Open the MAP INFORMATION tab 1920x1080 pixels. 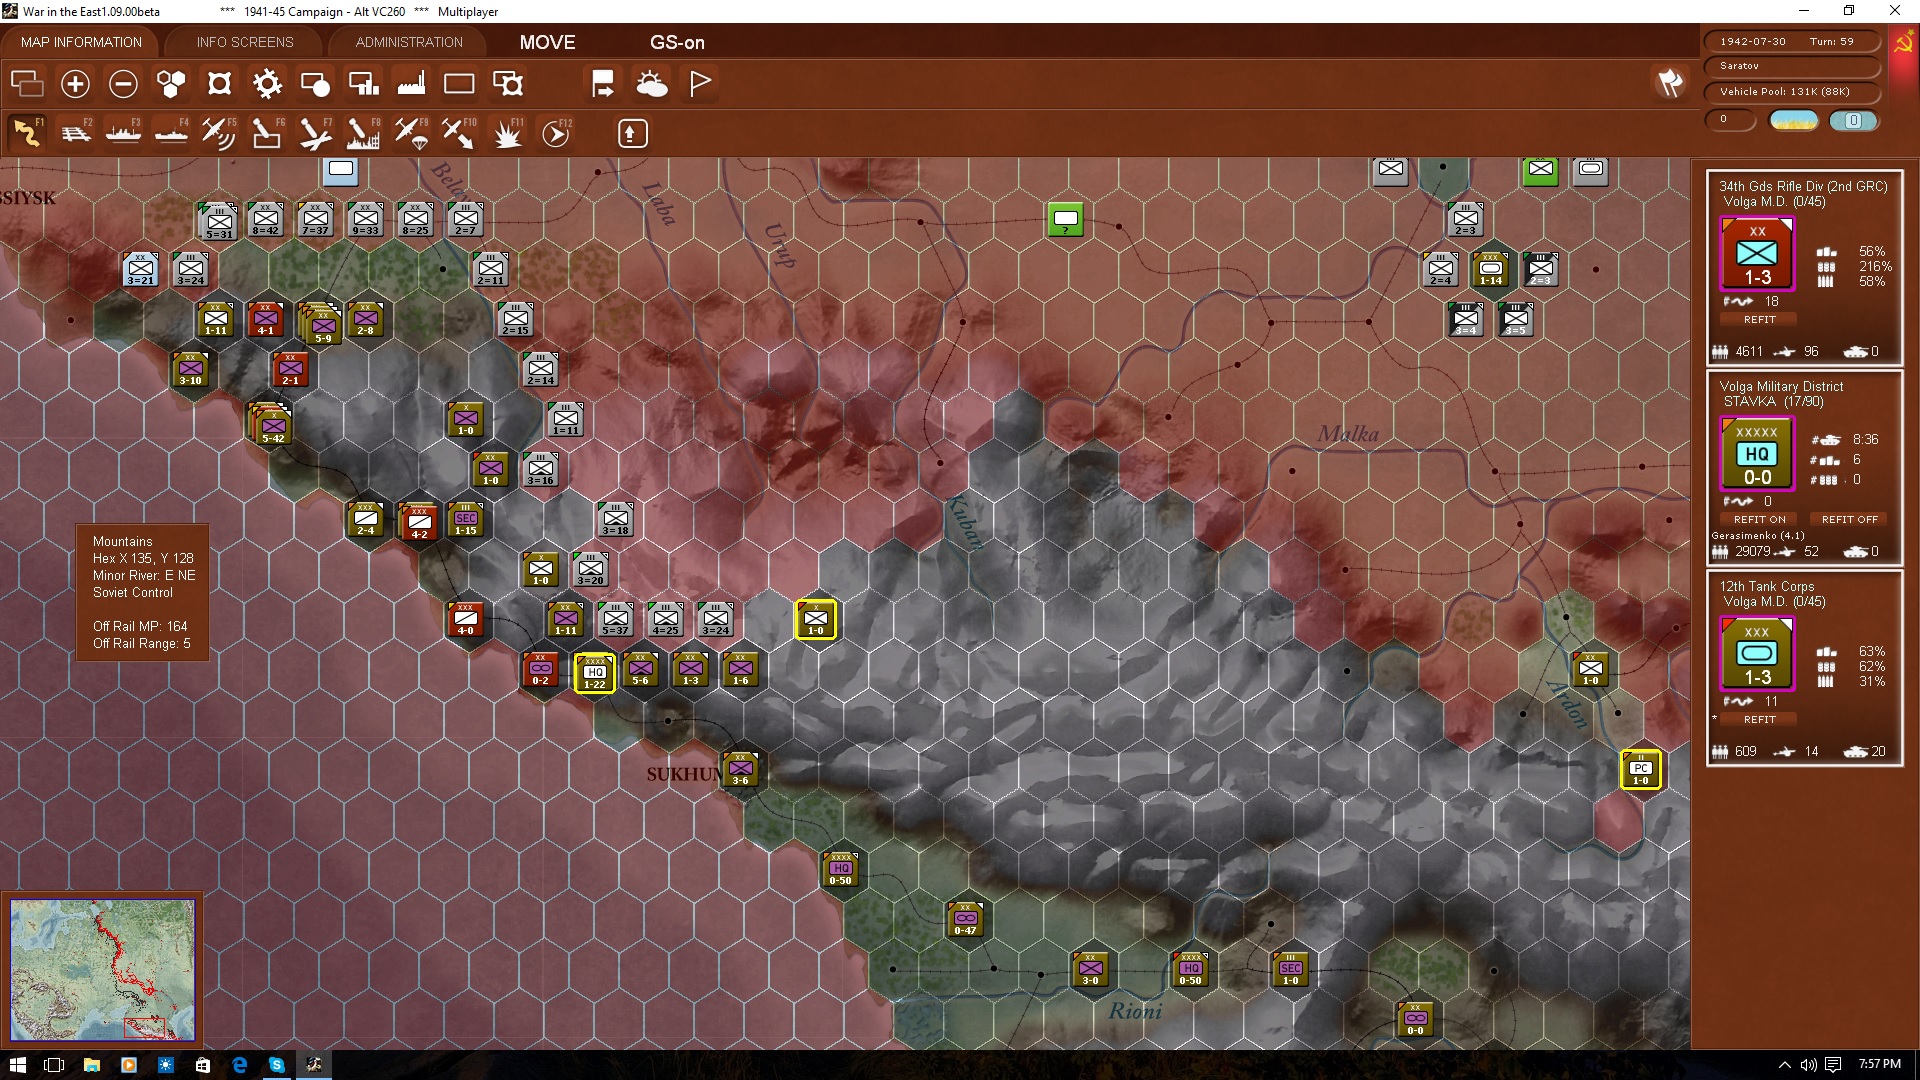coord(81,42)
